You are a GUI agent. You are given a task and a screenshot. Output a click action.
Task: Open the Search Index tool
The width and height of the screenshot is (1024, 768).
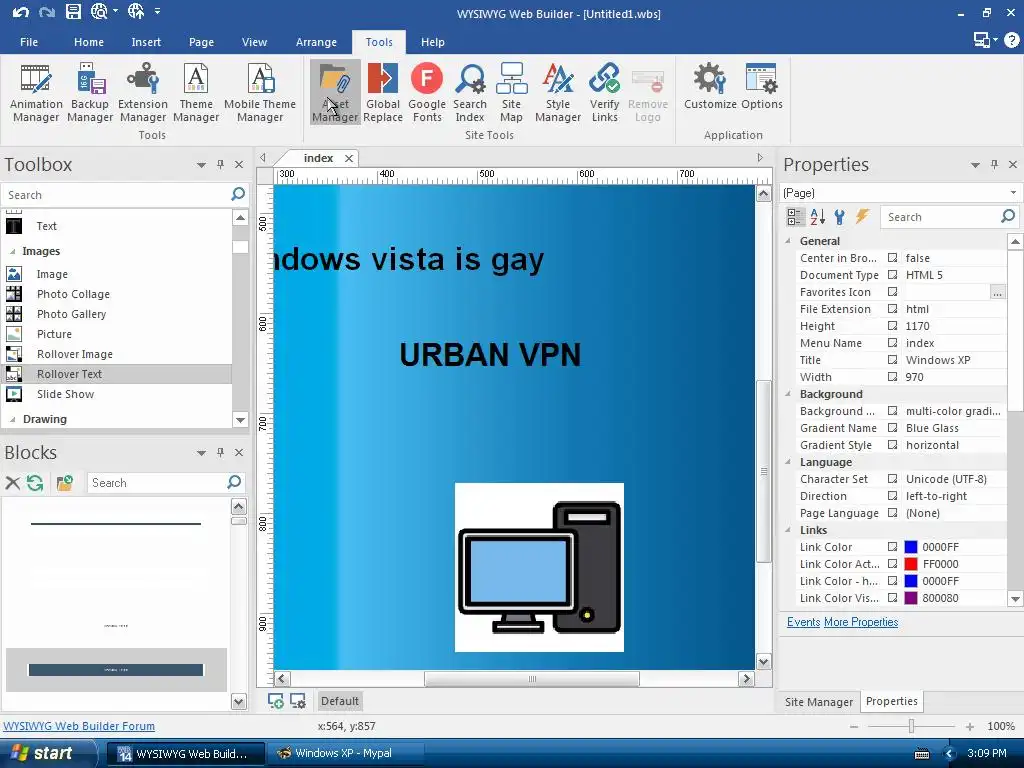470,93
